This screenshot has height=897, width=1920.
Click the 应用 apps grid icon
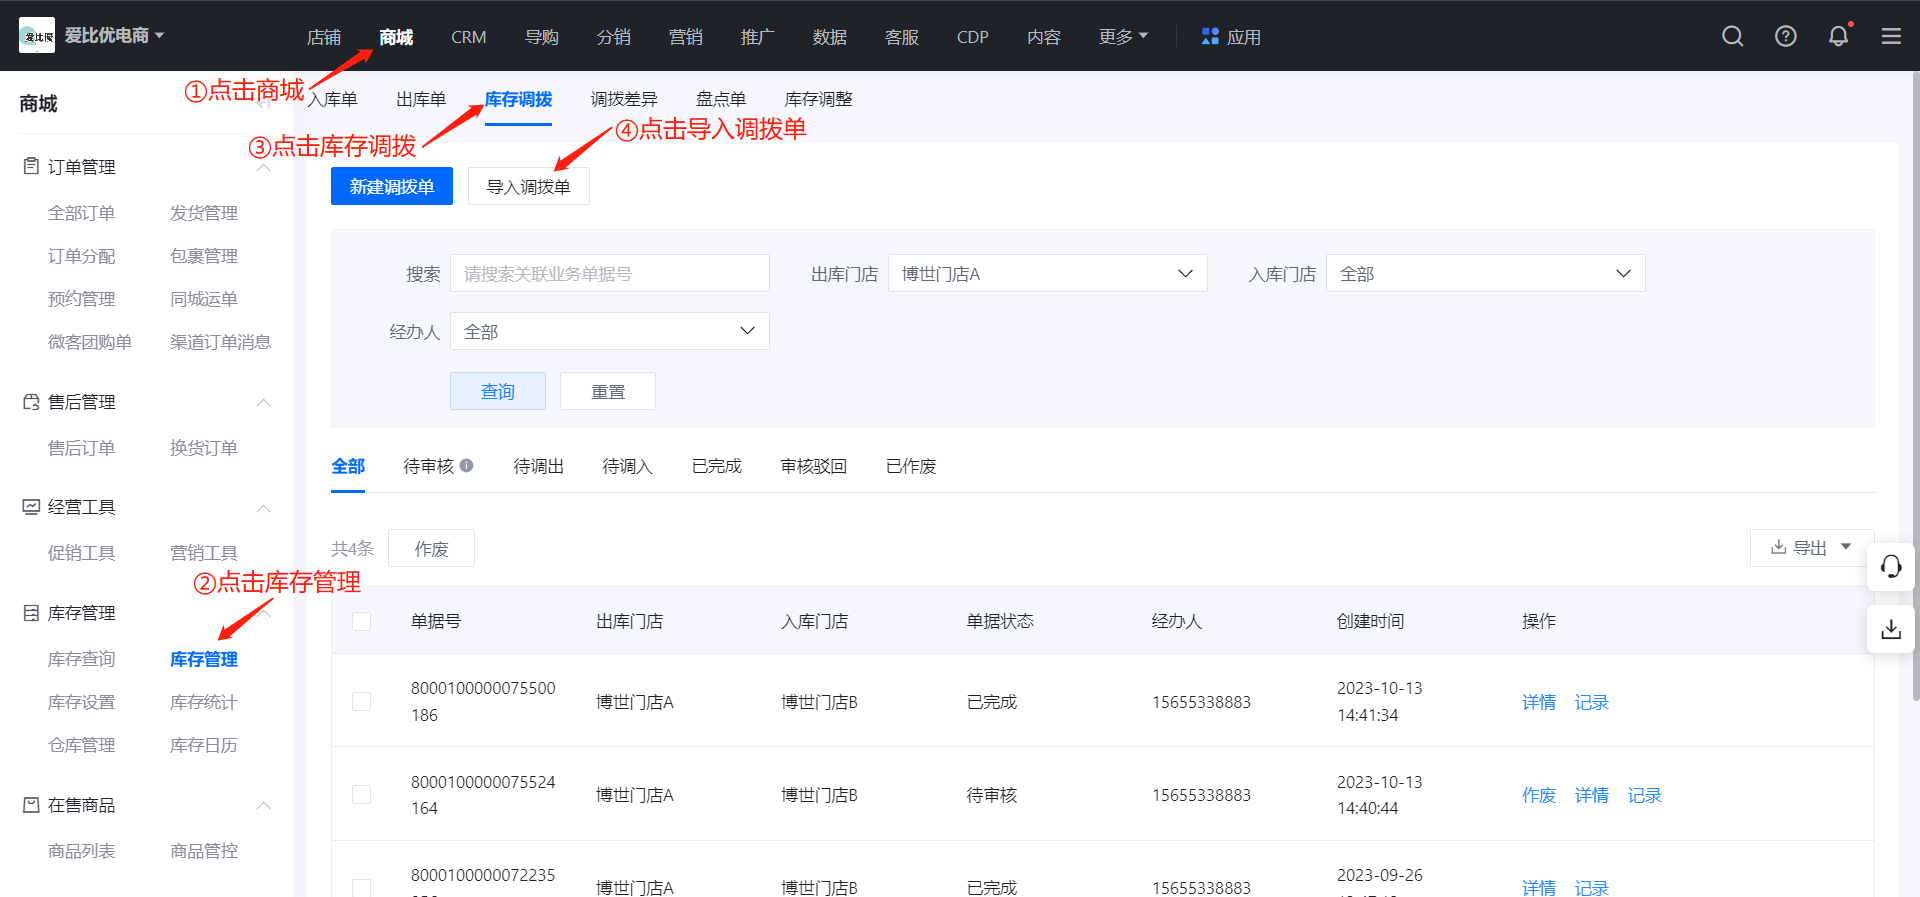point(1210,36)
